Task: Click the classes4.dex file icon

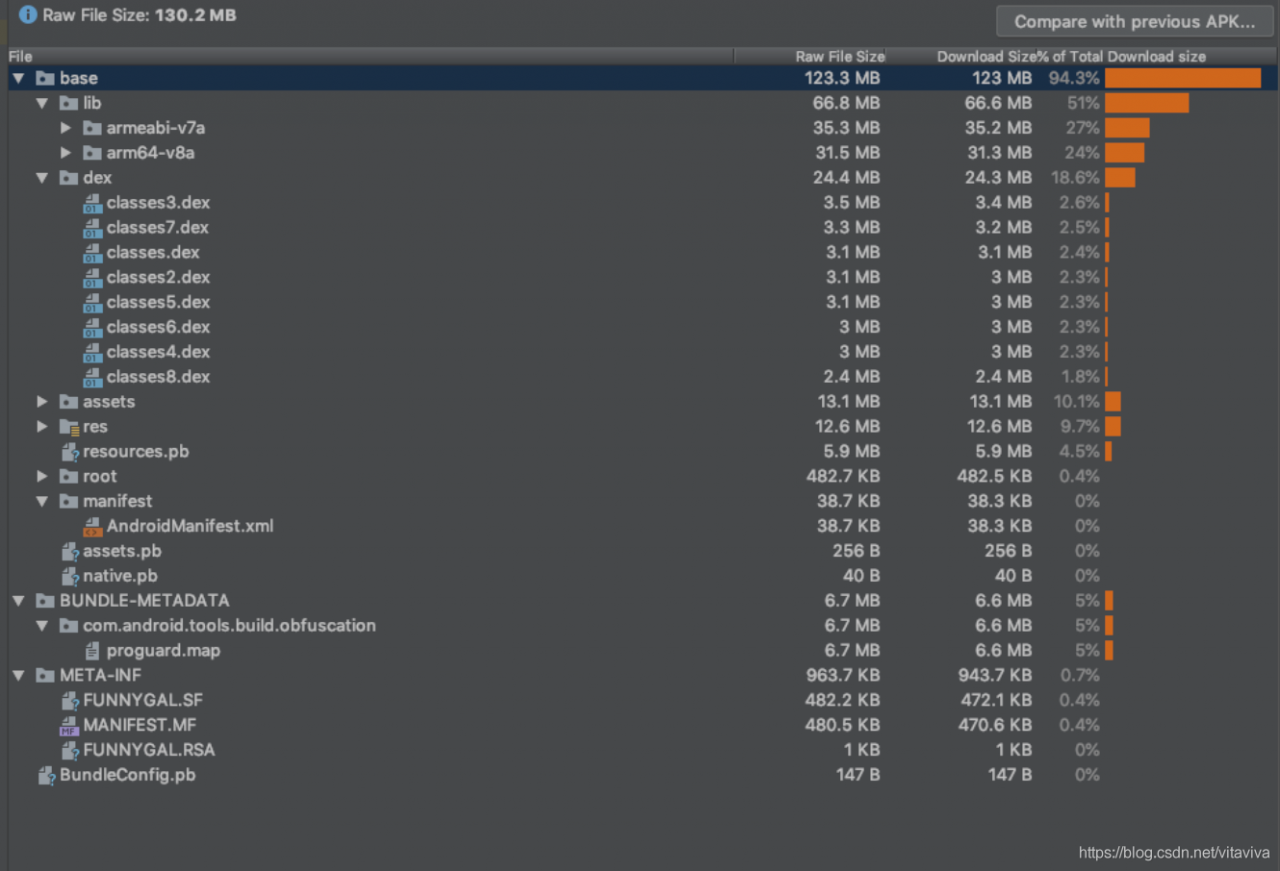Action: pyautogui.click(x=92, y=352)
